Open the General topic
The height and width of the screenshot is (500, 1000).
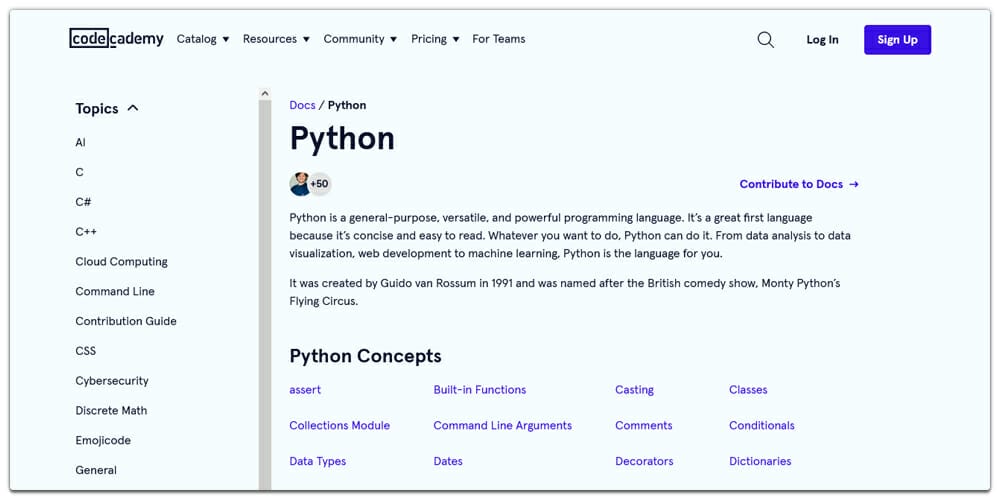pos(96,470)
